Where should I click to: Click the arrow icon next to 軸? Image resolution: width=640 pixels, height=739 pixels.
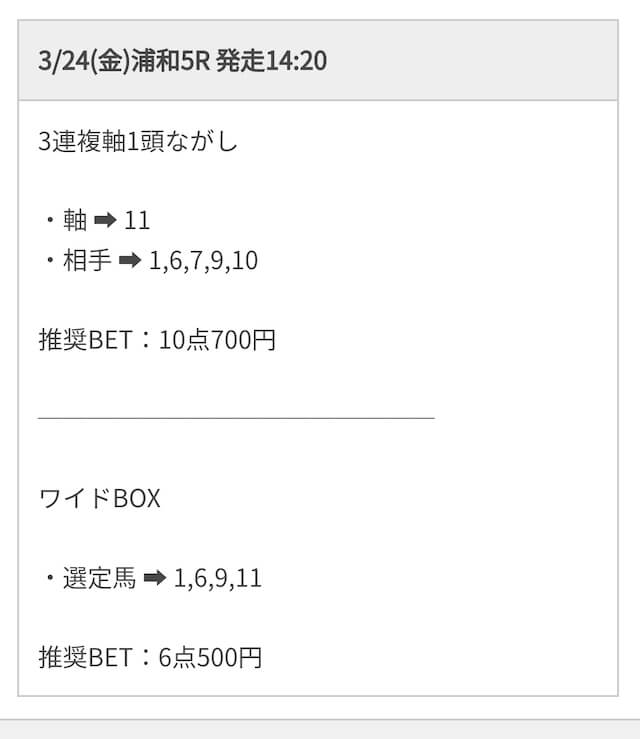[106, 220]
